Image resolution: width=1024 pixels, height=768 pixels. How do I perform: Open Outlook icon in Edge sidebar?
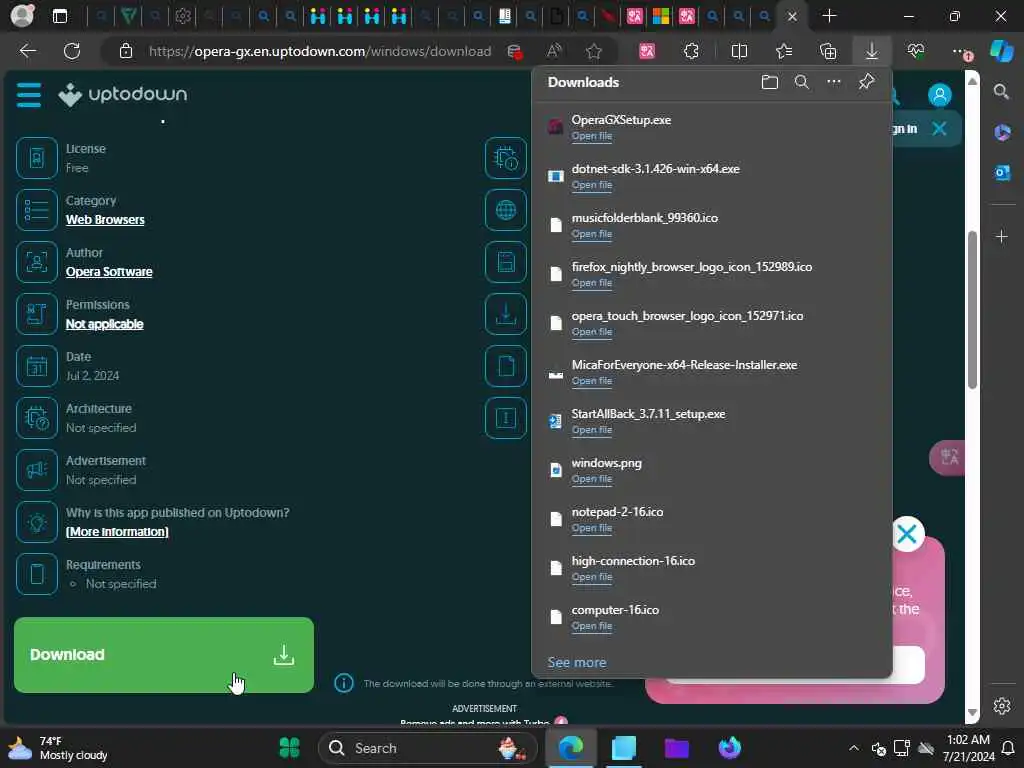pos(1002,173)
